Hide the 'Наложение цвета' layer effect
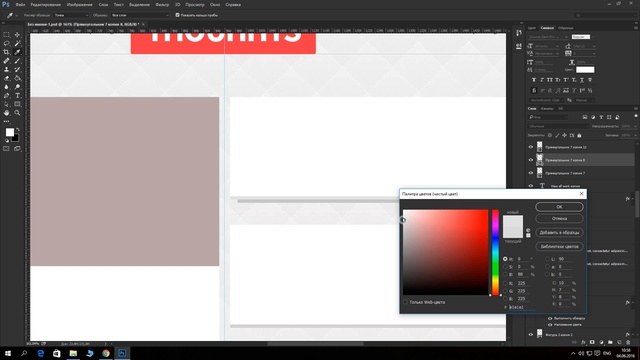 click(x=550, y=325)
